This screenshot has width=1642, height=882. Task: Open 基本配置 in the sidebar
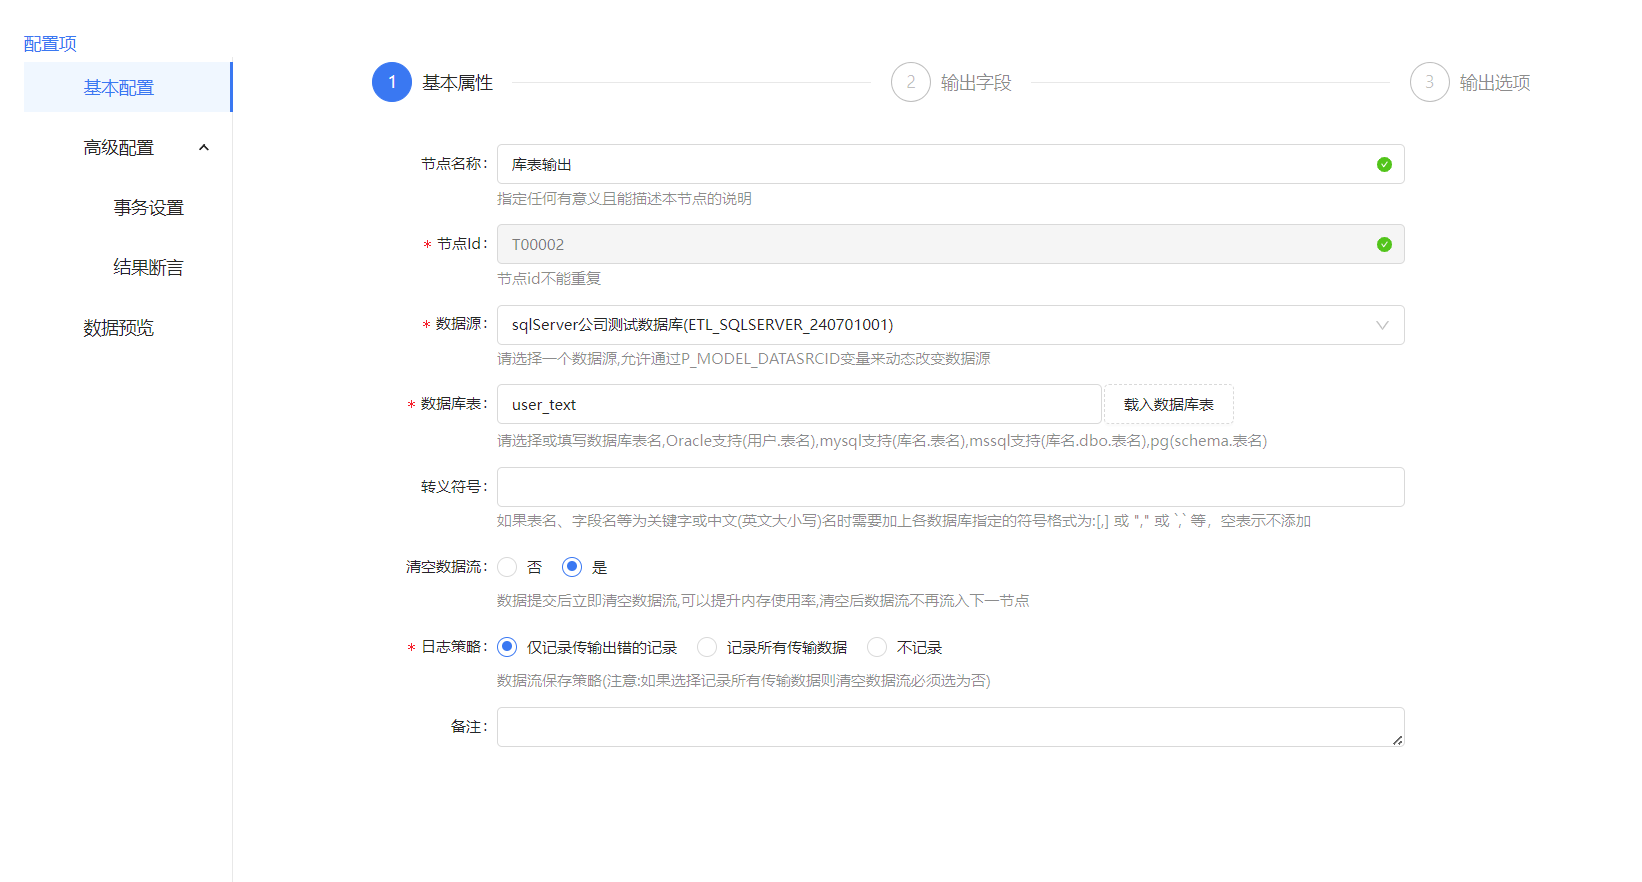(127, 88)
